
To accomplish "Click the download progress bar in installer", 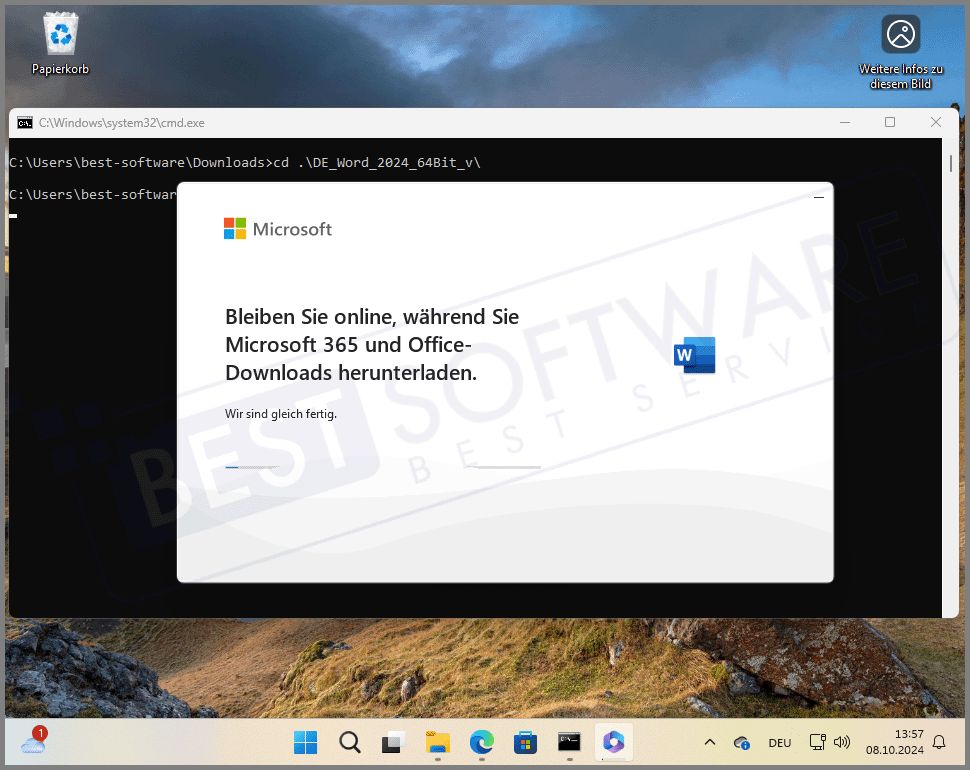I will click(383, 467).
